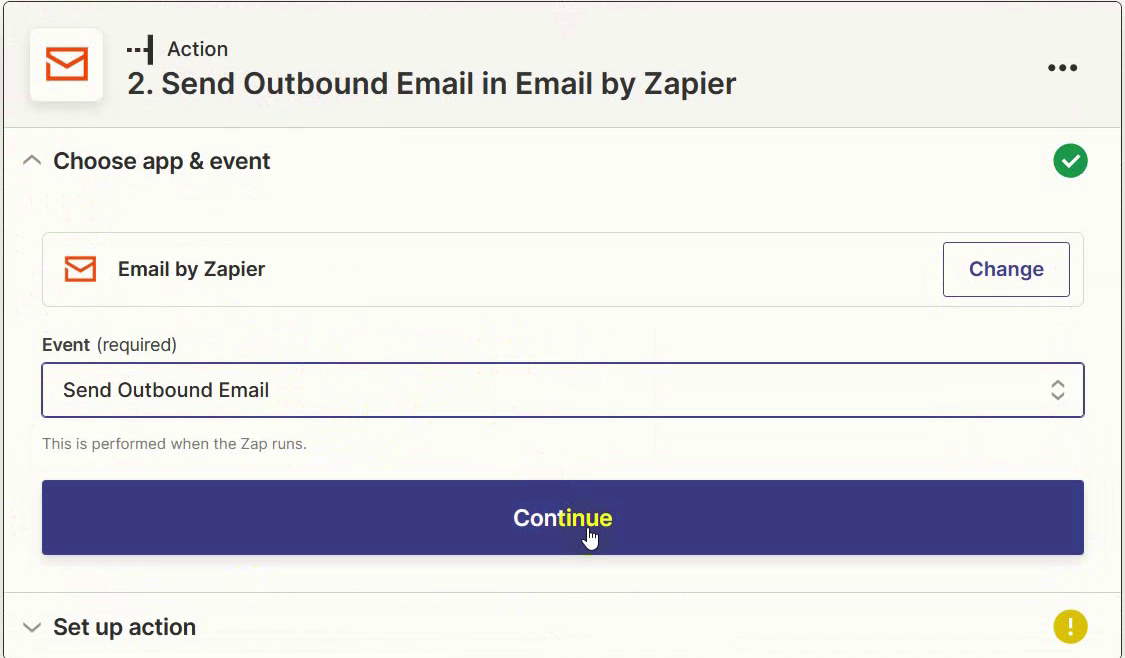The image size is (1125, 658).
Task: Click the Choose app & event section title
Action: tap(162, 161)
